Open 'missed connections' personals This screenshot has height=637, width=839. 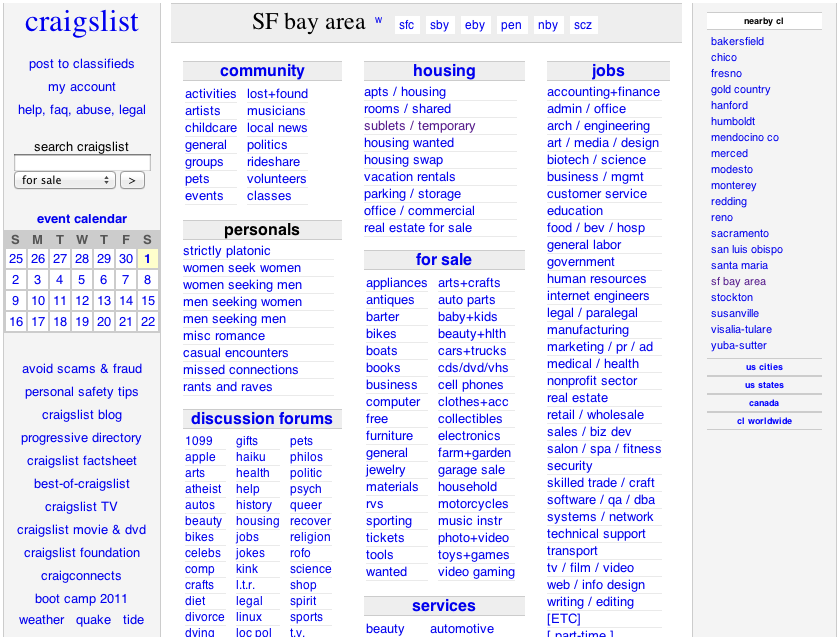pyautogui.click(x=240, y=369)
